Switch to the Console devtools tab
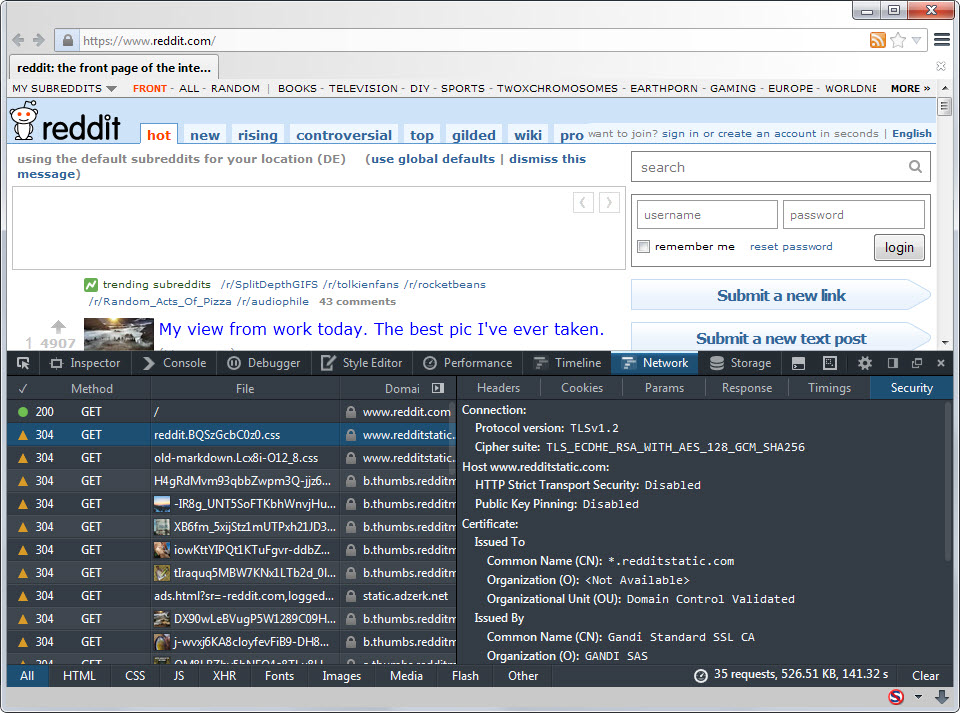Viewport: 960px width, 713px height. [x=174, y=363]
